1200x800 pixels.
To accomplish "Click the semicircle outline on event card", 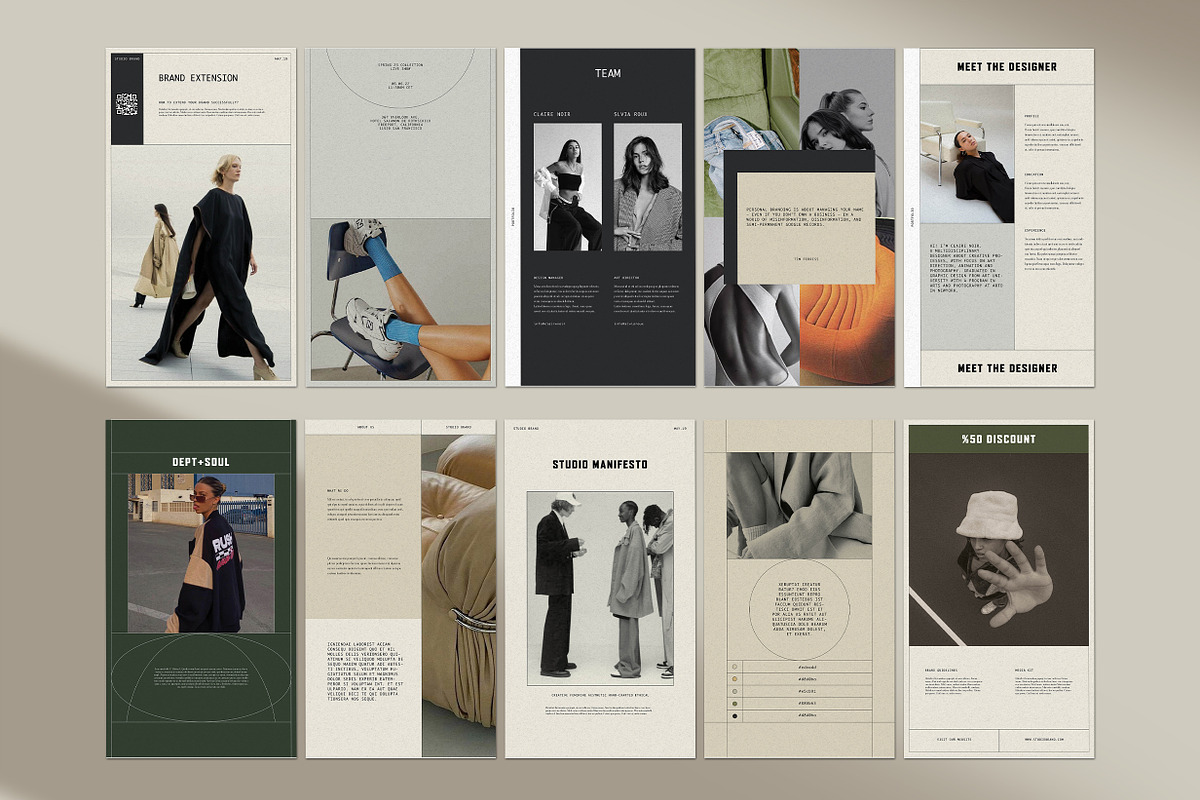I will pyautogui.click(x=400, y=79).
